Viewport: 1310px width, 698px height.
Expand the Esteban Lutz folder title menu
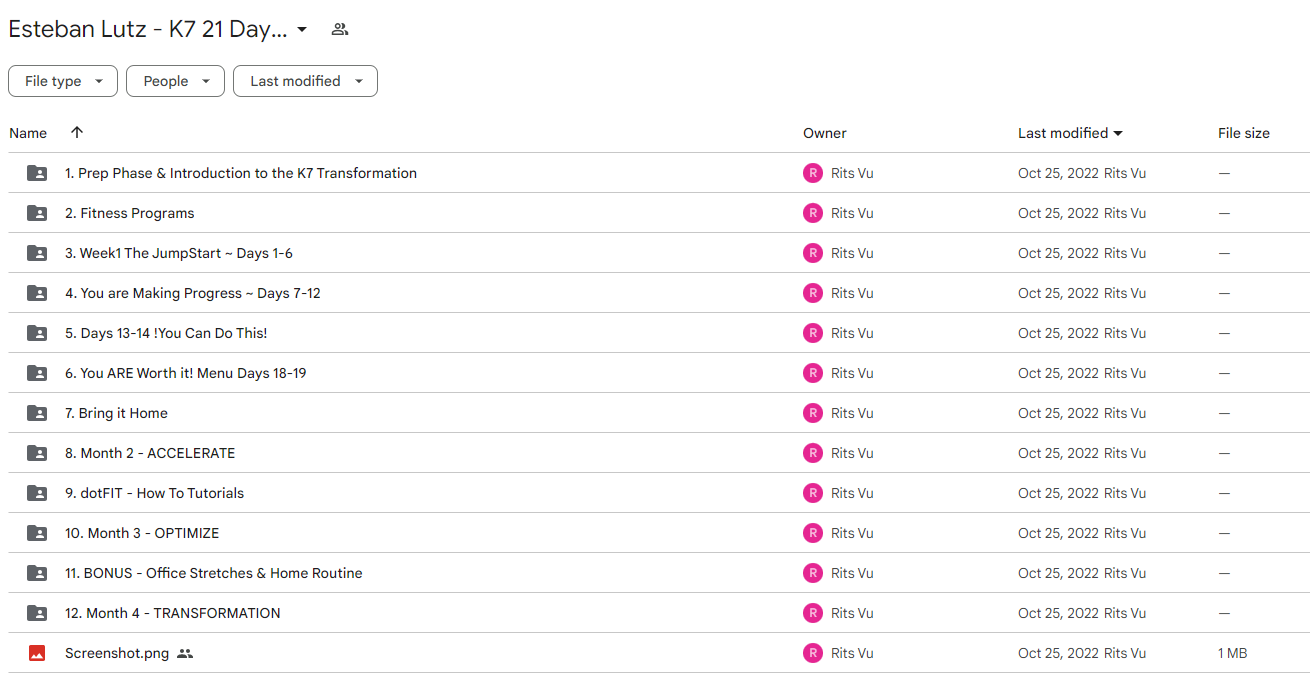[302, 30]
